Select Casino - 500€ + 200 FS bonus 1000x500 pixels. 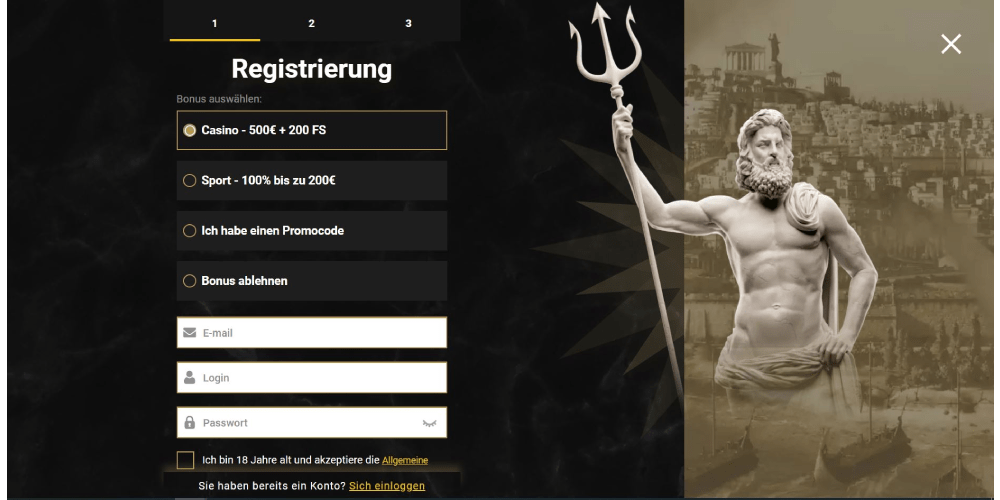coord(312,130)
